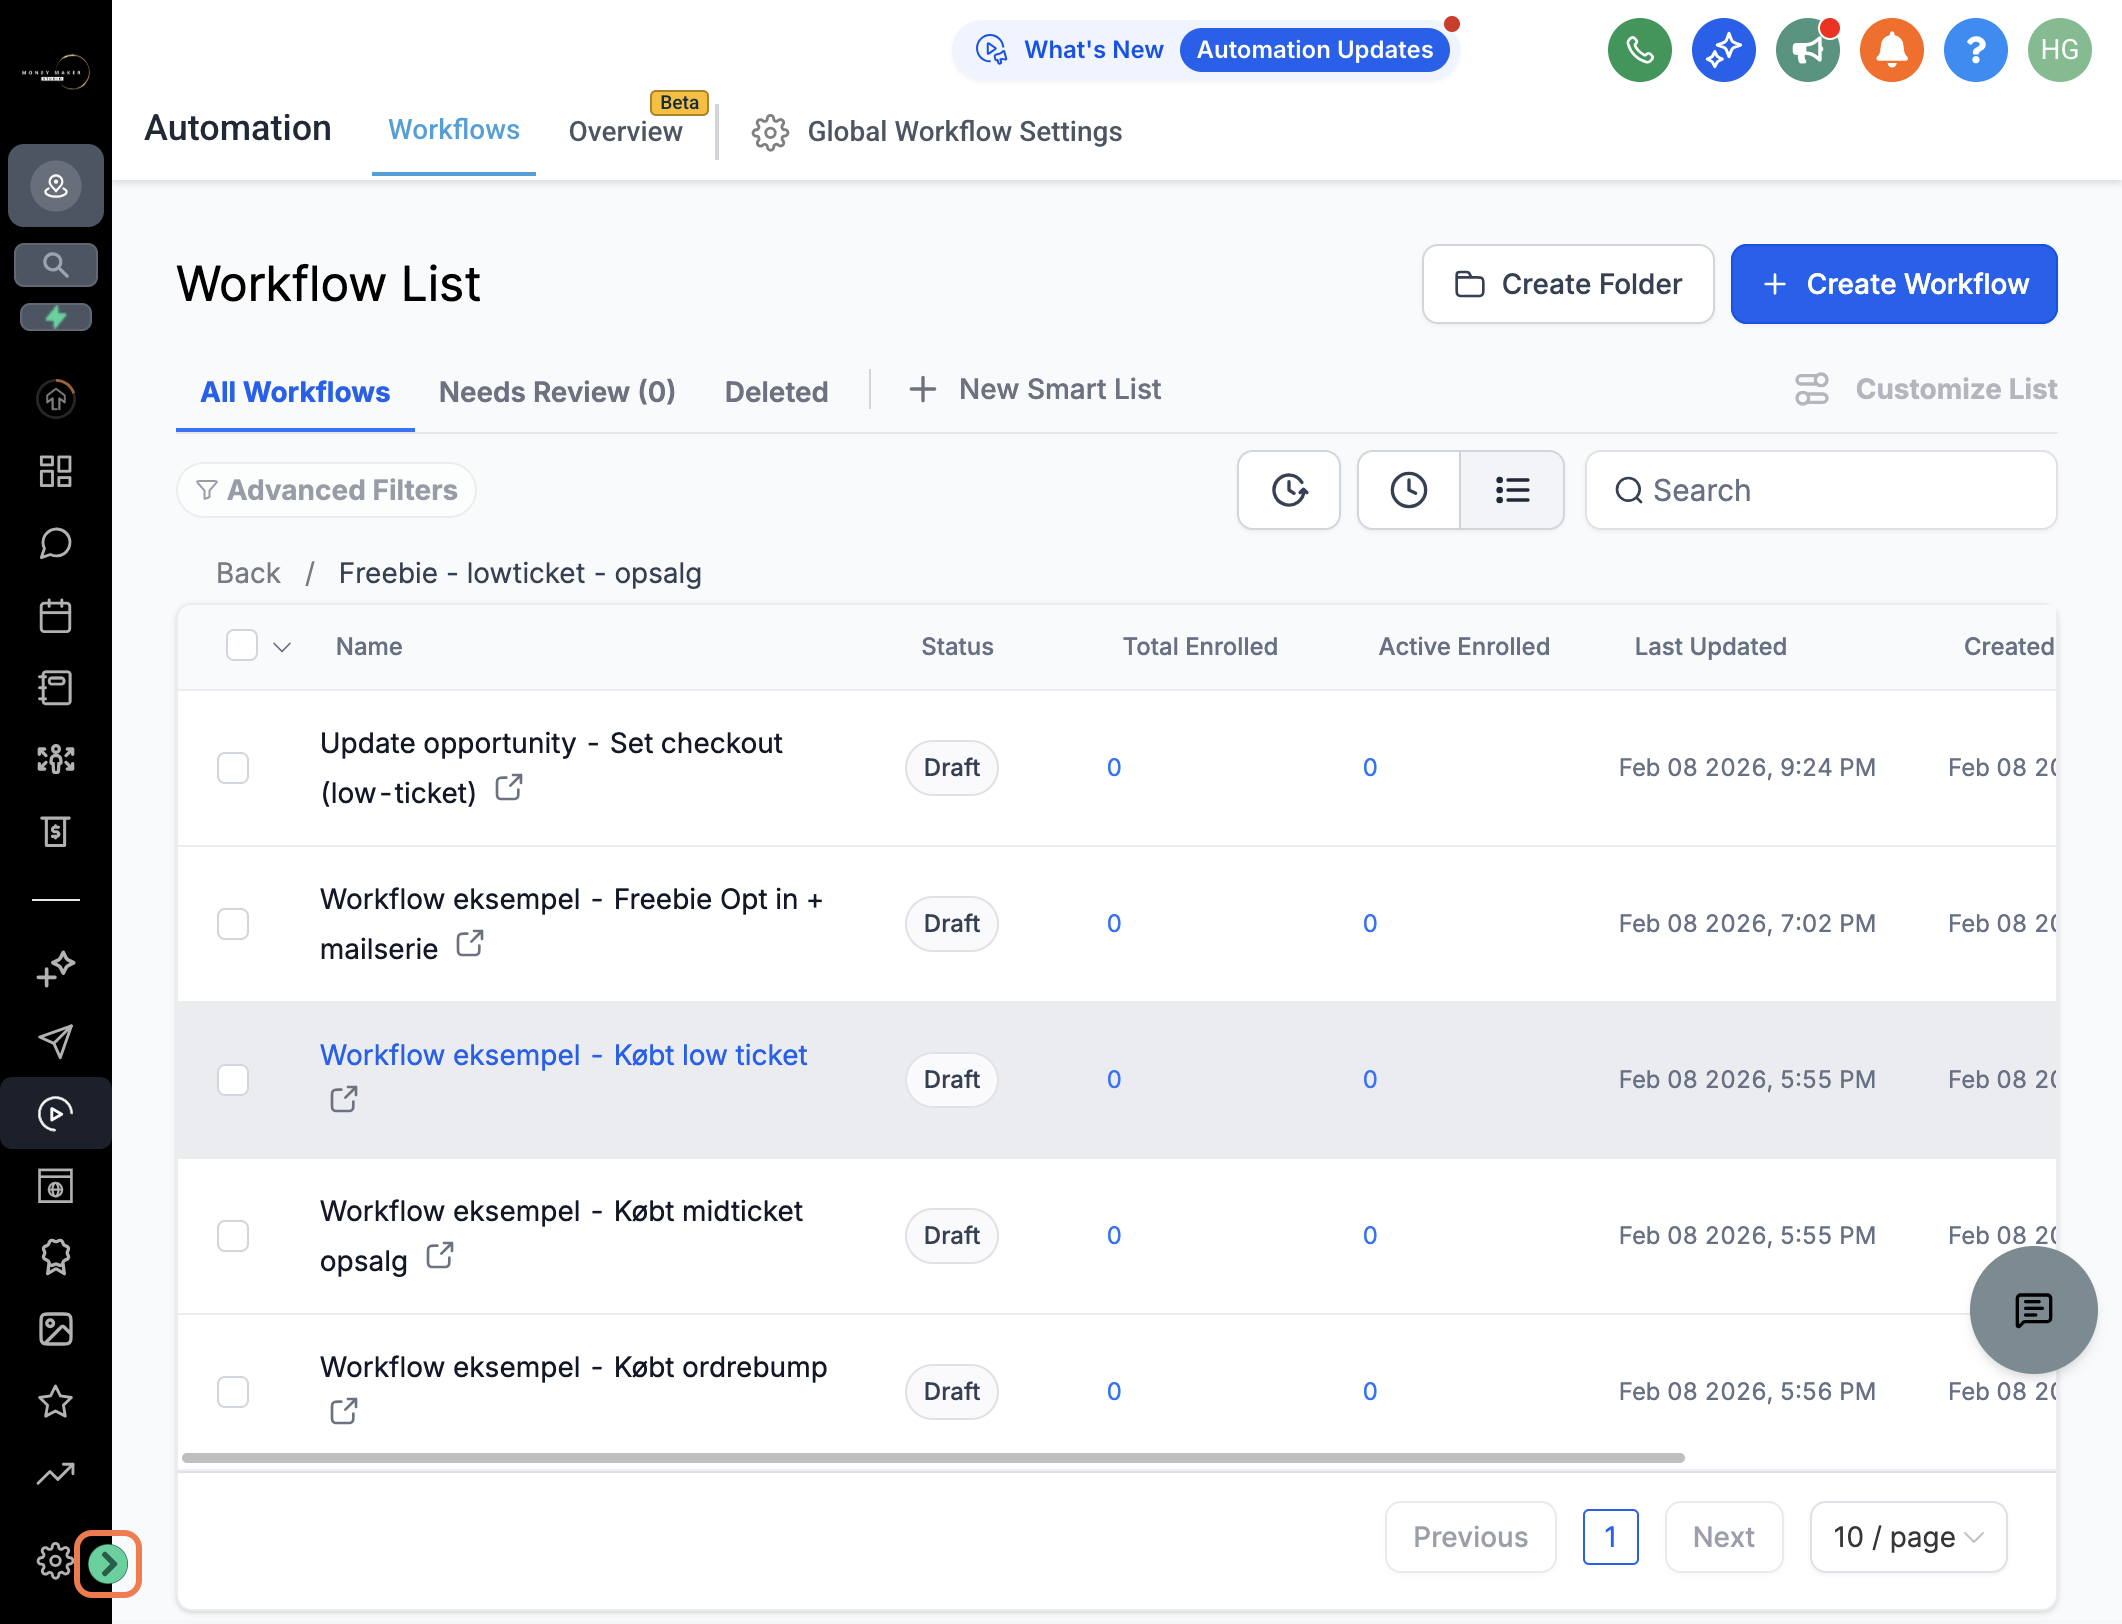Select all workflows header checkbox

242,646
